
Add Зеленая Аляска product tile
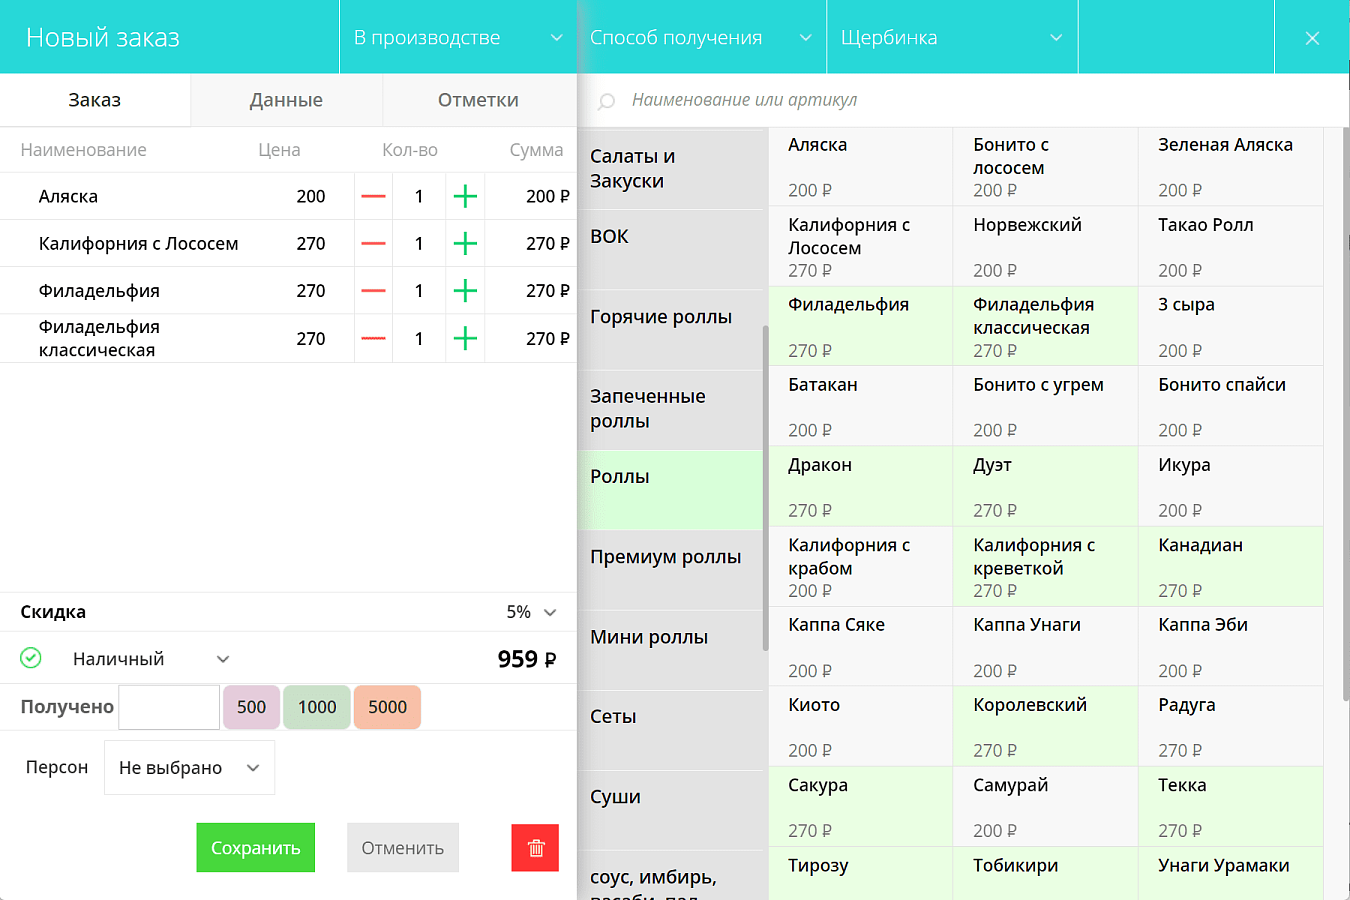(1231, 167)
